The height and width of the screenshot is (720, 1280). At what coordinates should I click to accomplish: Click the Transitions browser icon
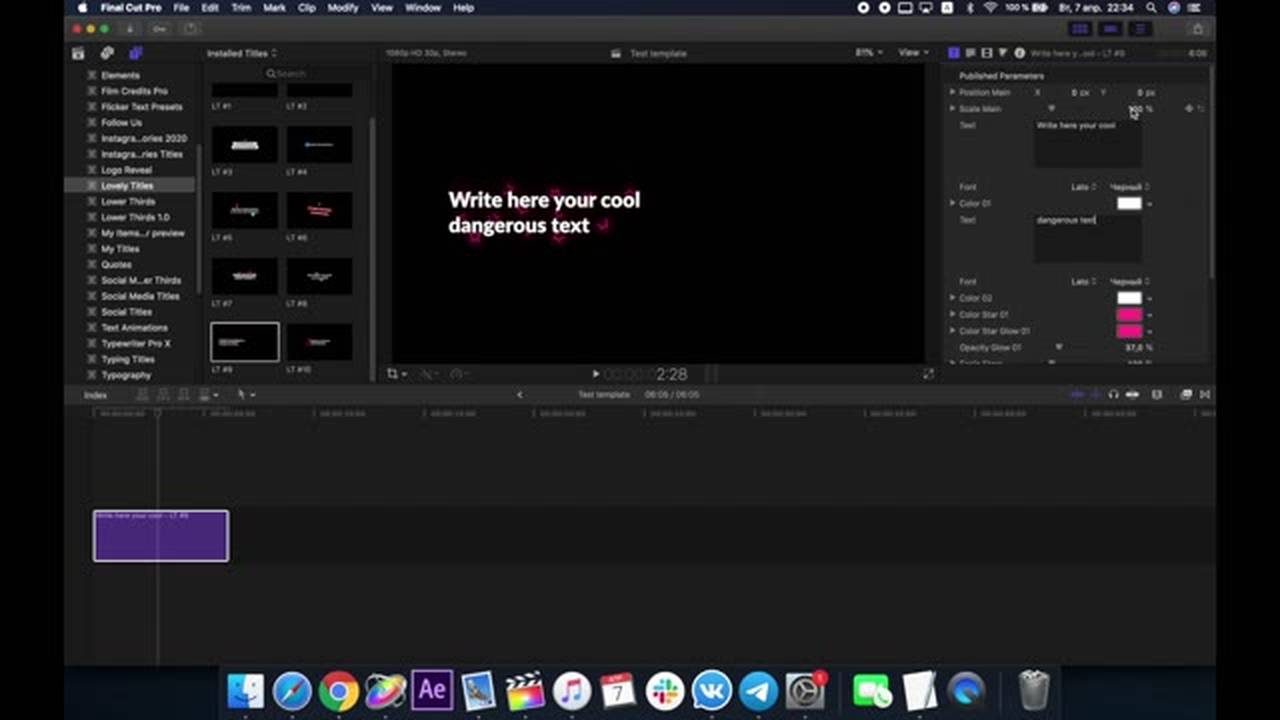click(x=1204, y=395)
